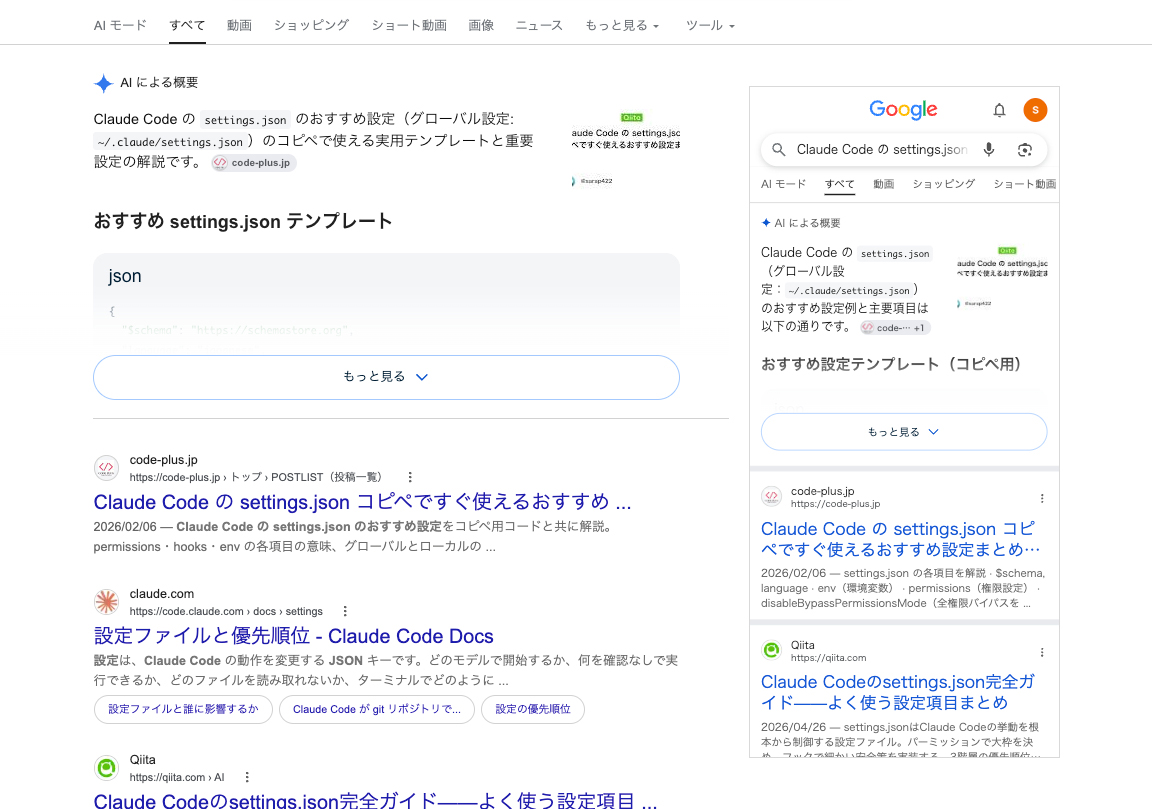Open Google Lens camera search icon

pos(1025,150)
